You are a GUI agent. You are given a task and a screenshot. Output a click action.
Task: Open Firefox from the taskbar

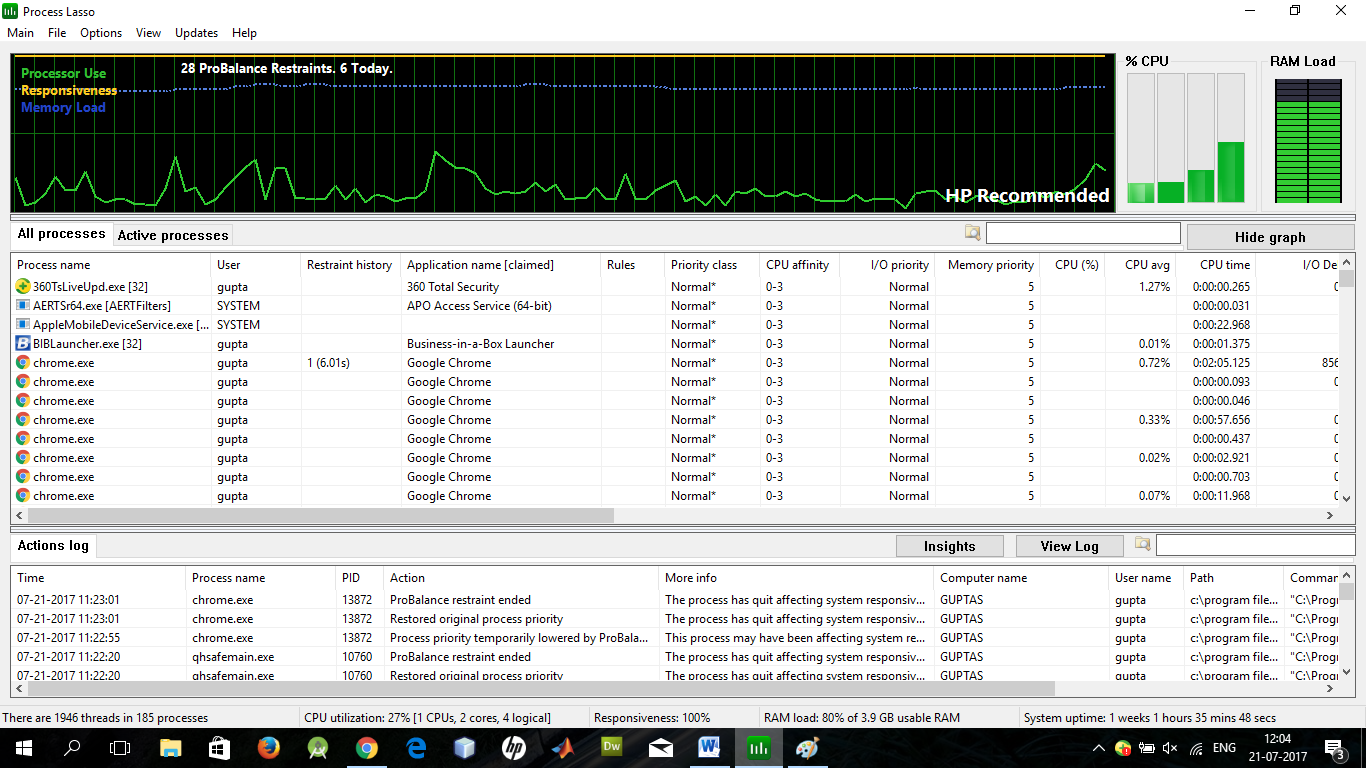[268, 747]
